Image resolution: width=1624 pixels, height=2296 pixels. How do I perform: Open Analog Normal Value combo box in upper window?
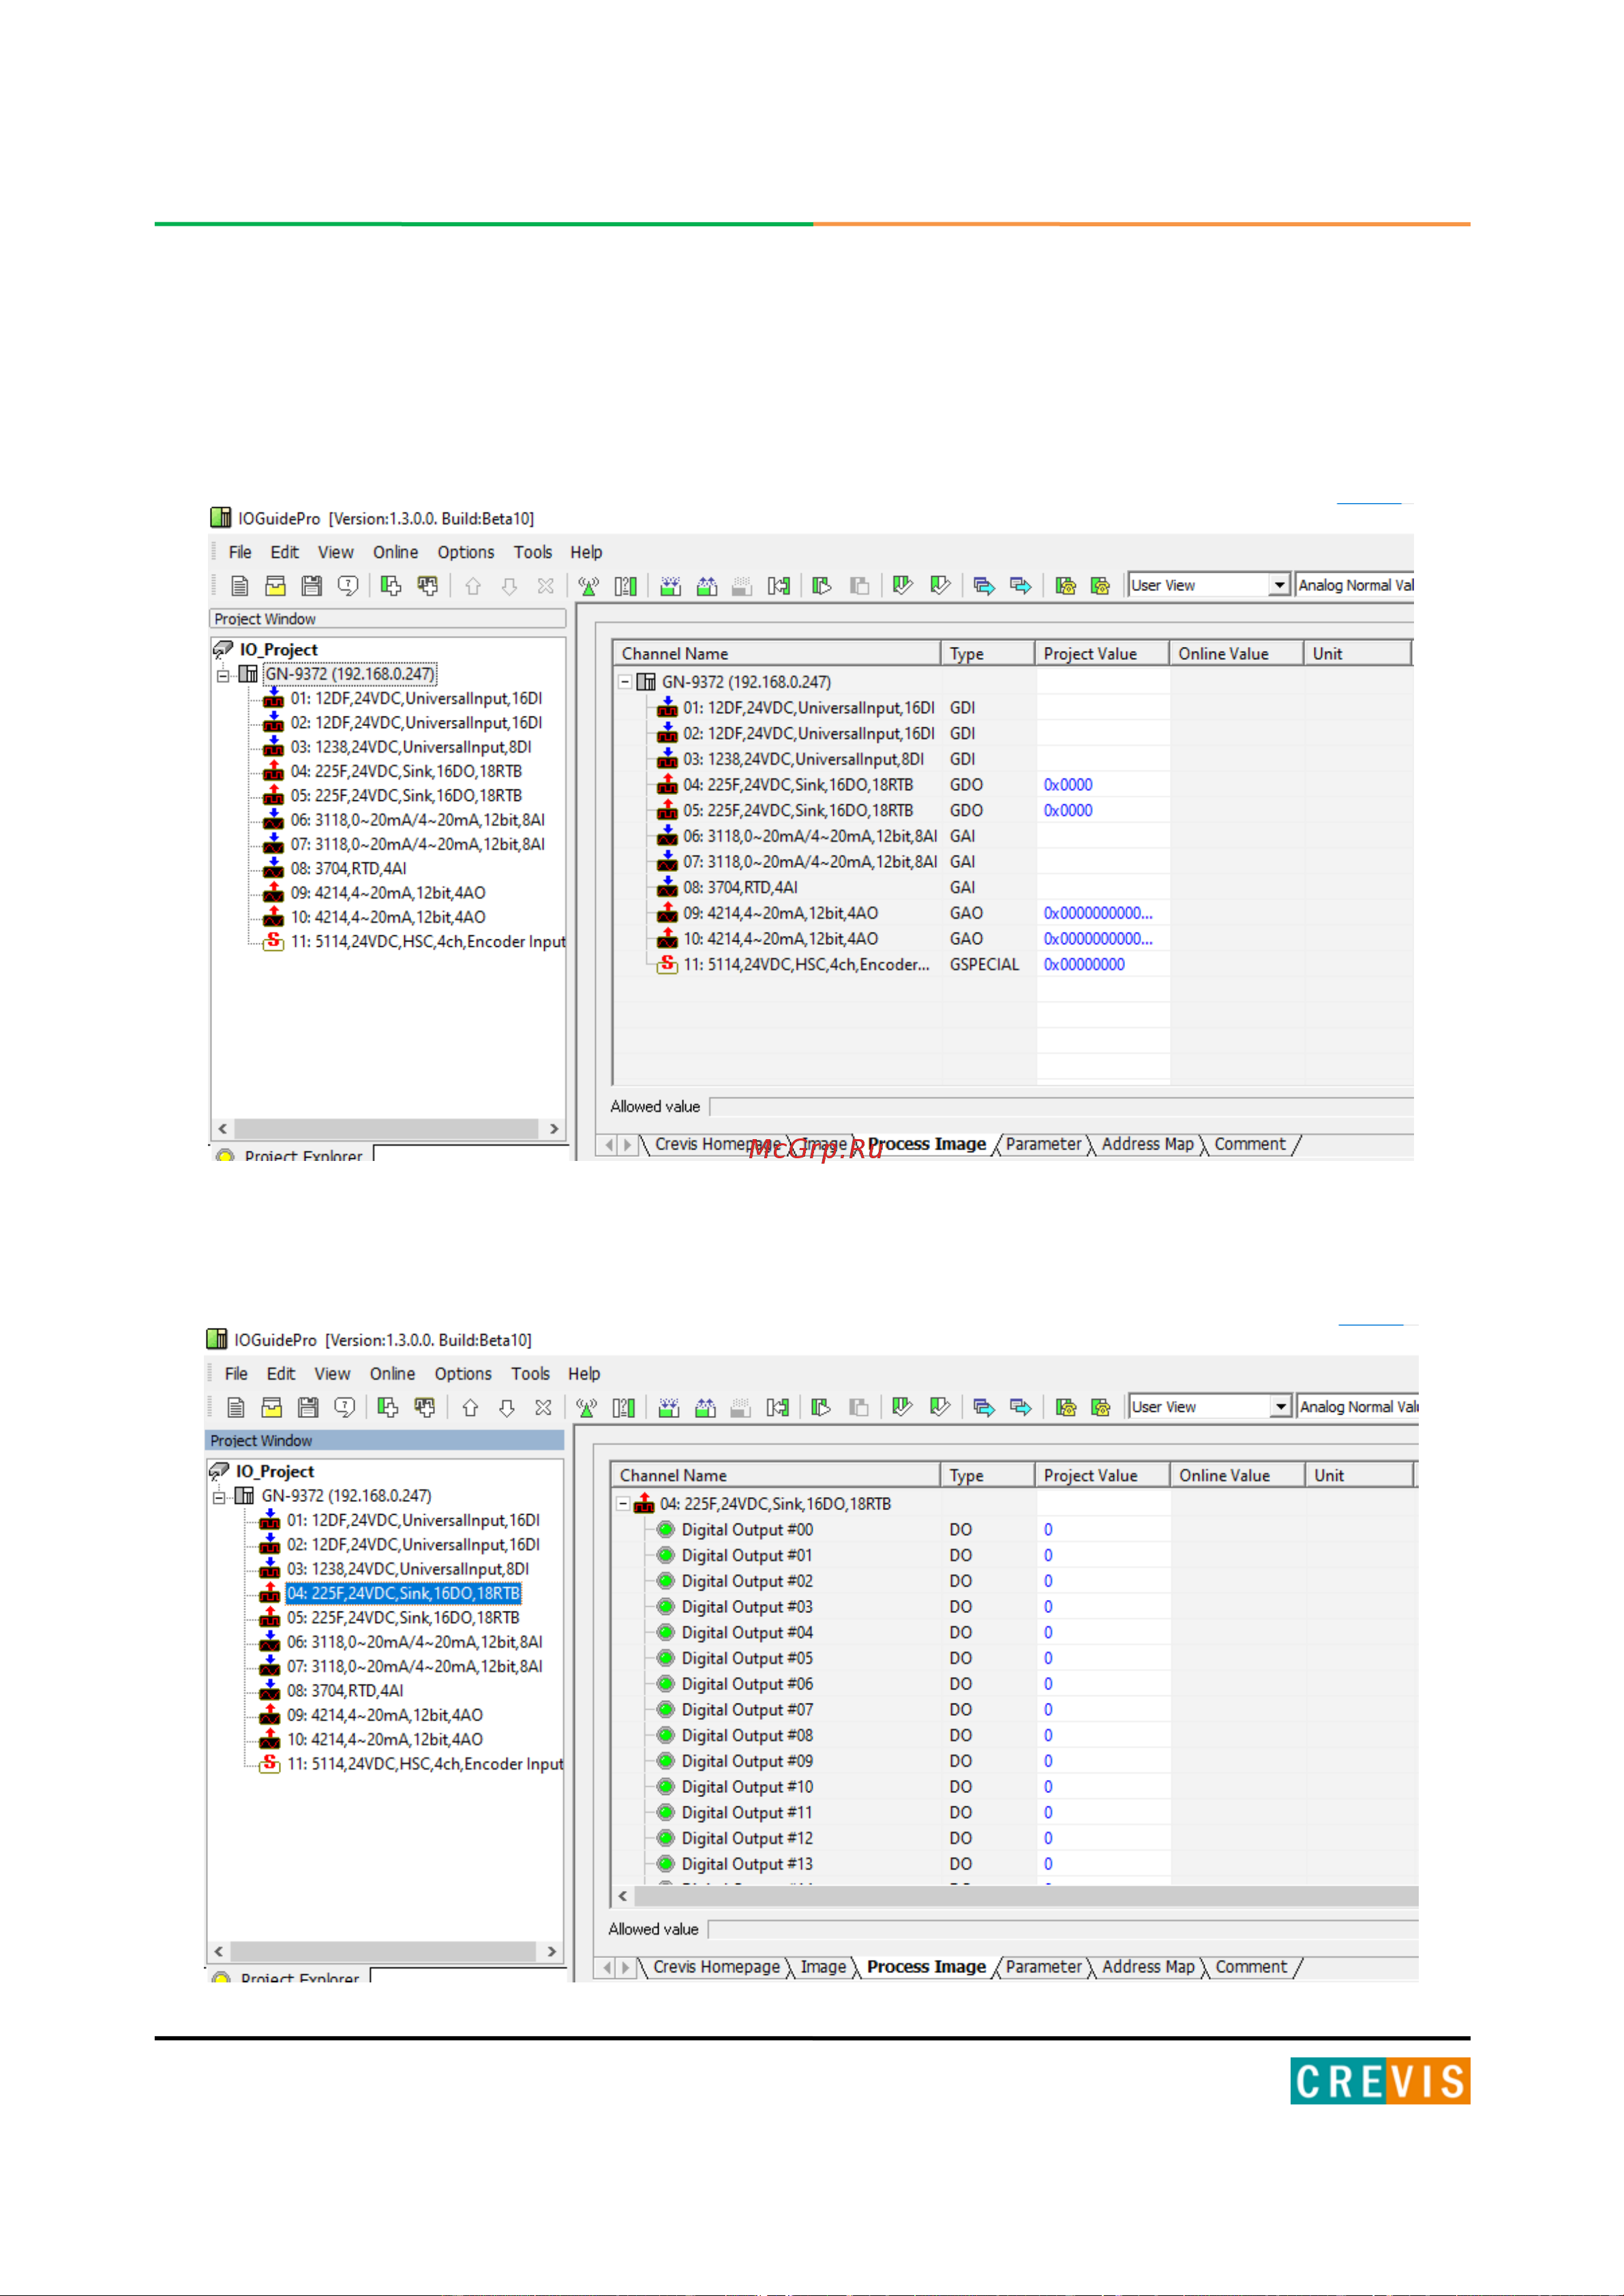pos(1355,585)
